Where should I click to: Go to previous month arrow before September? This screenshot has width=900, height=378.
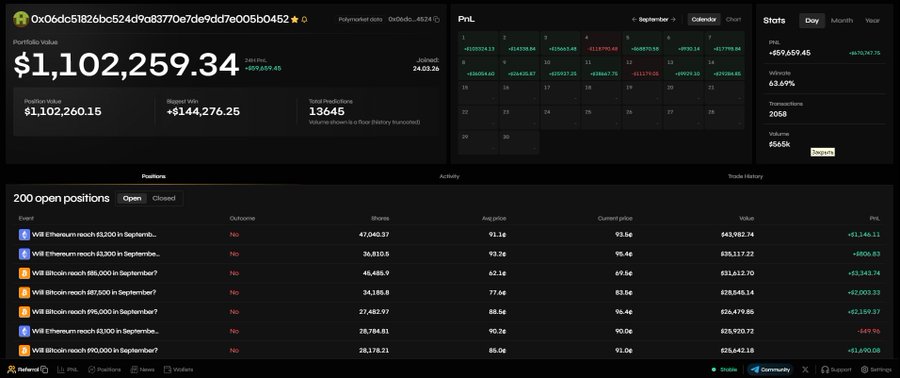coord(634,20)
